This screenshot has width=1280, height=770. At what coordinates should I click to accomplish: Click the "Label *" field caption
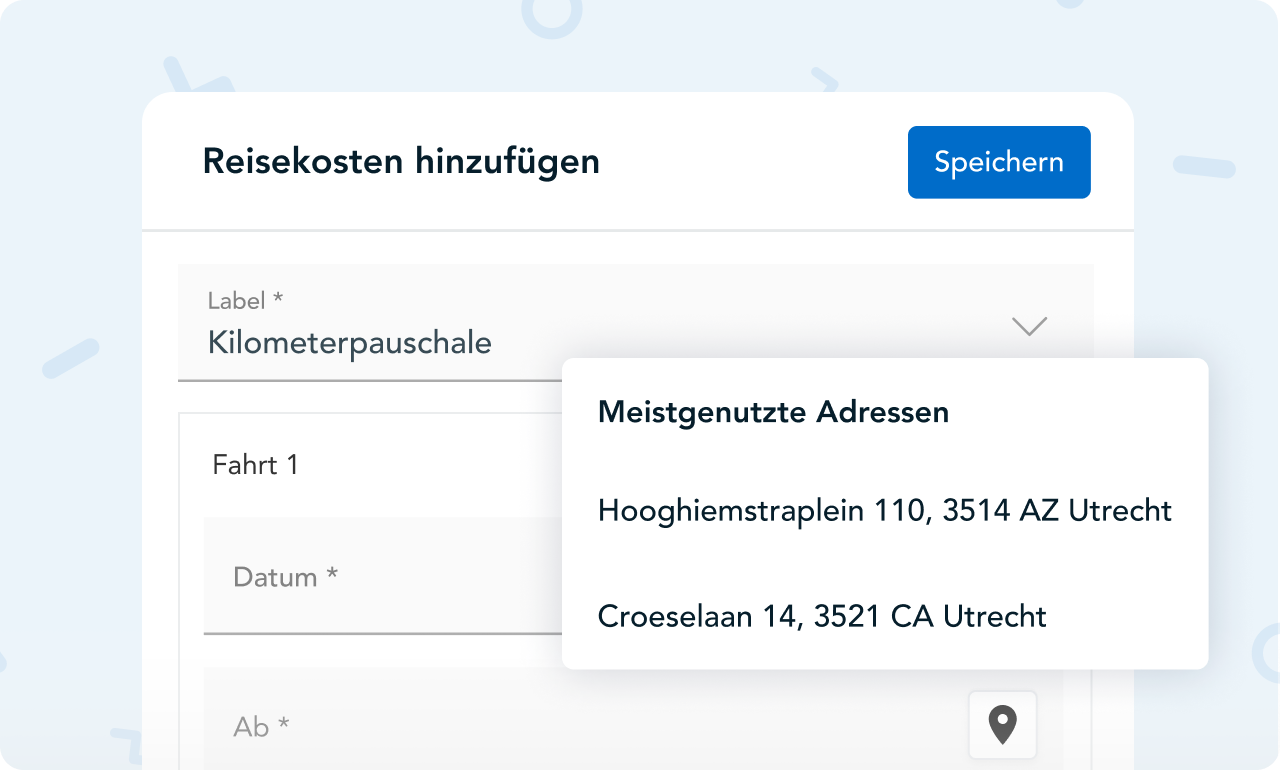pyautogui.click(x=245, y=300)
